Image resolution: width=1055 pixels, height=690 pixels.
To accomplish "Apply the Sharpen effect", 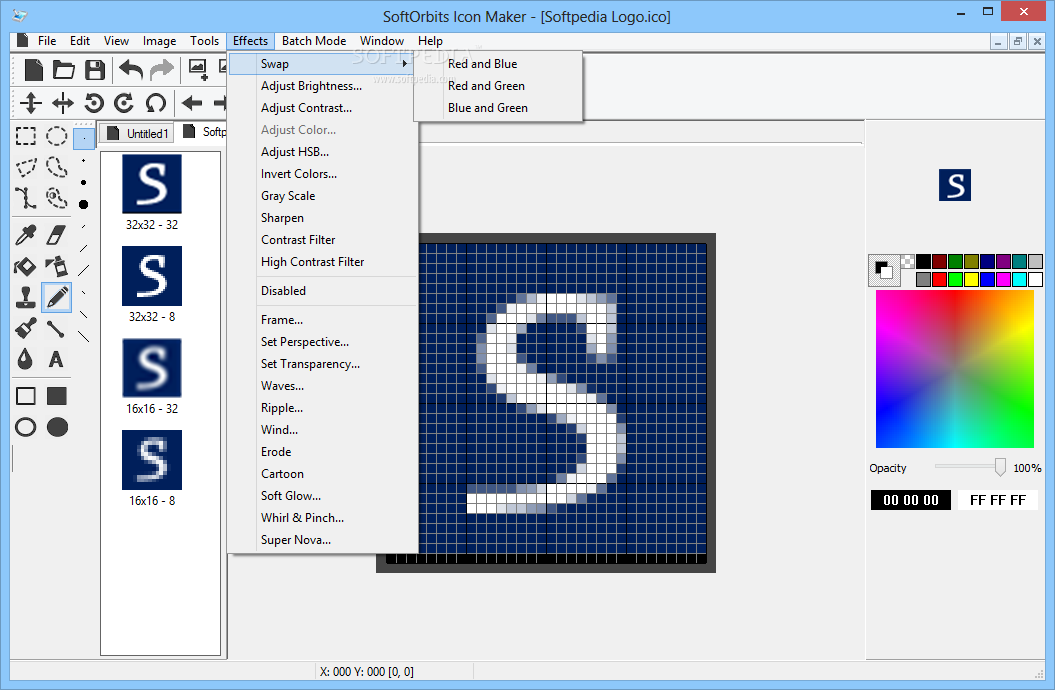I will 322,219.
